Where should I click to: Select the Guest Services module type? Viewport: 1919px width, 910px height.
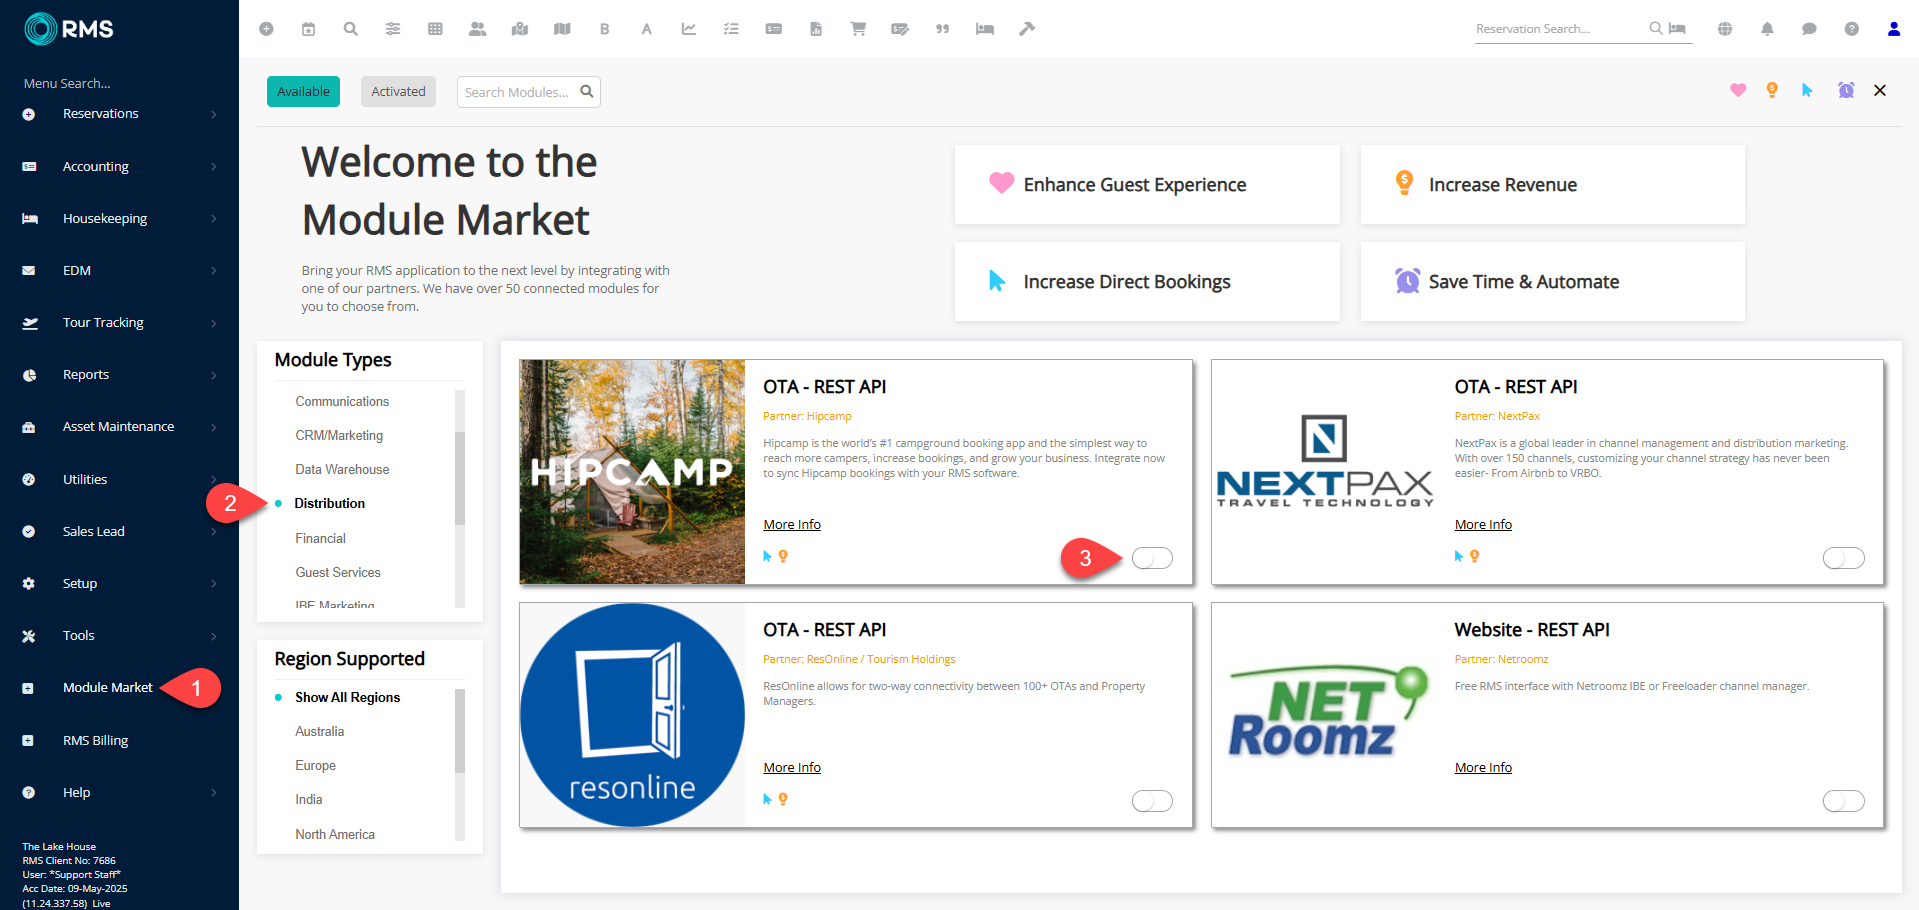tap(338, 572)
